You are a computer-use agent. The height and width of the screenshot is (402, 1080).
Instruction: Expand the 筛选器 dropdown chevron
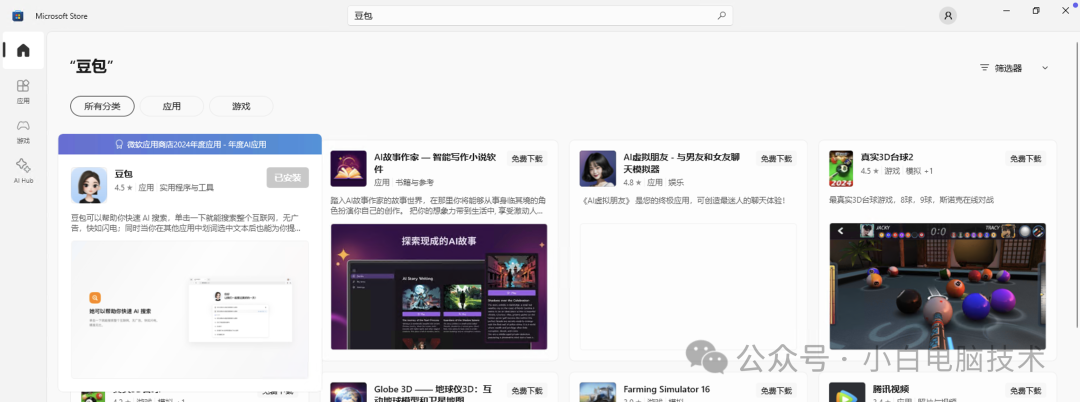tap(1045, 67)
